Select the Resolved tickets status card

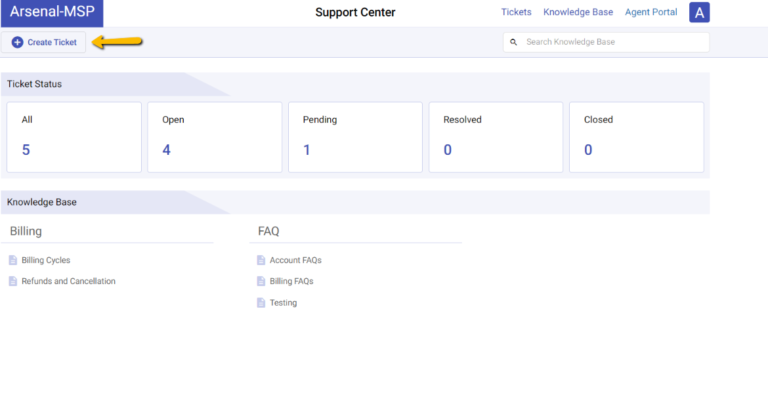(496, 137)
